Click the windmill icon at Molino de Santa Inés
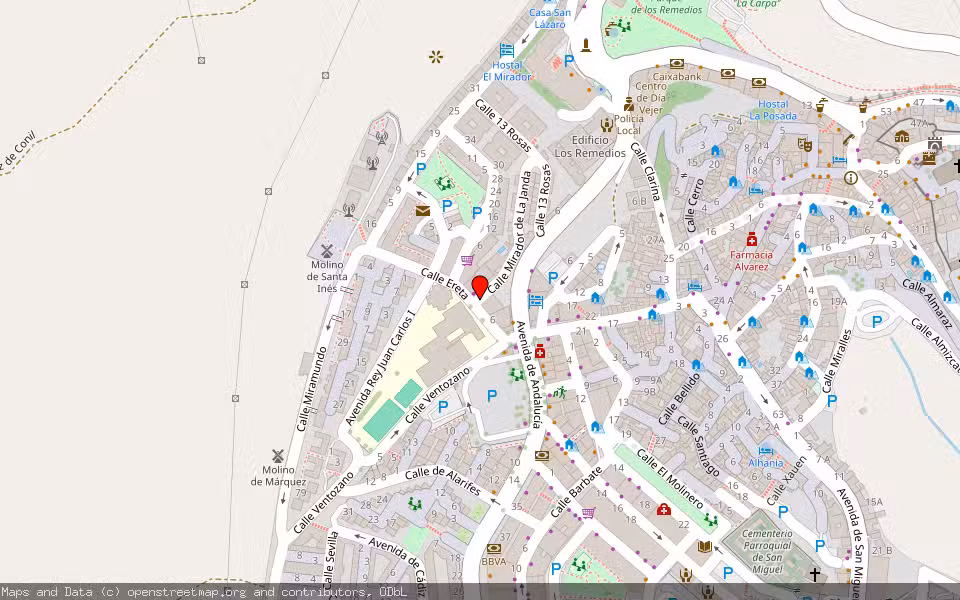This screenshot has width=960, height=600. tap(325, 250)
